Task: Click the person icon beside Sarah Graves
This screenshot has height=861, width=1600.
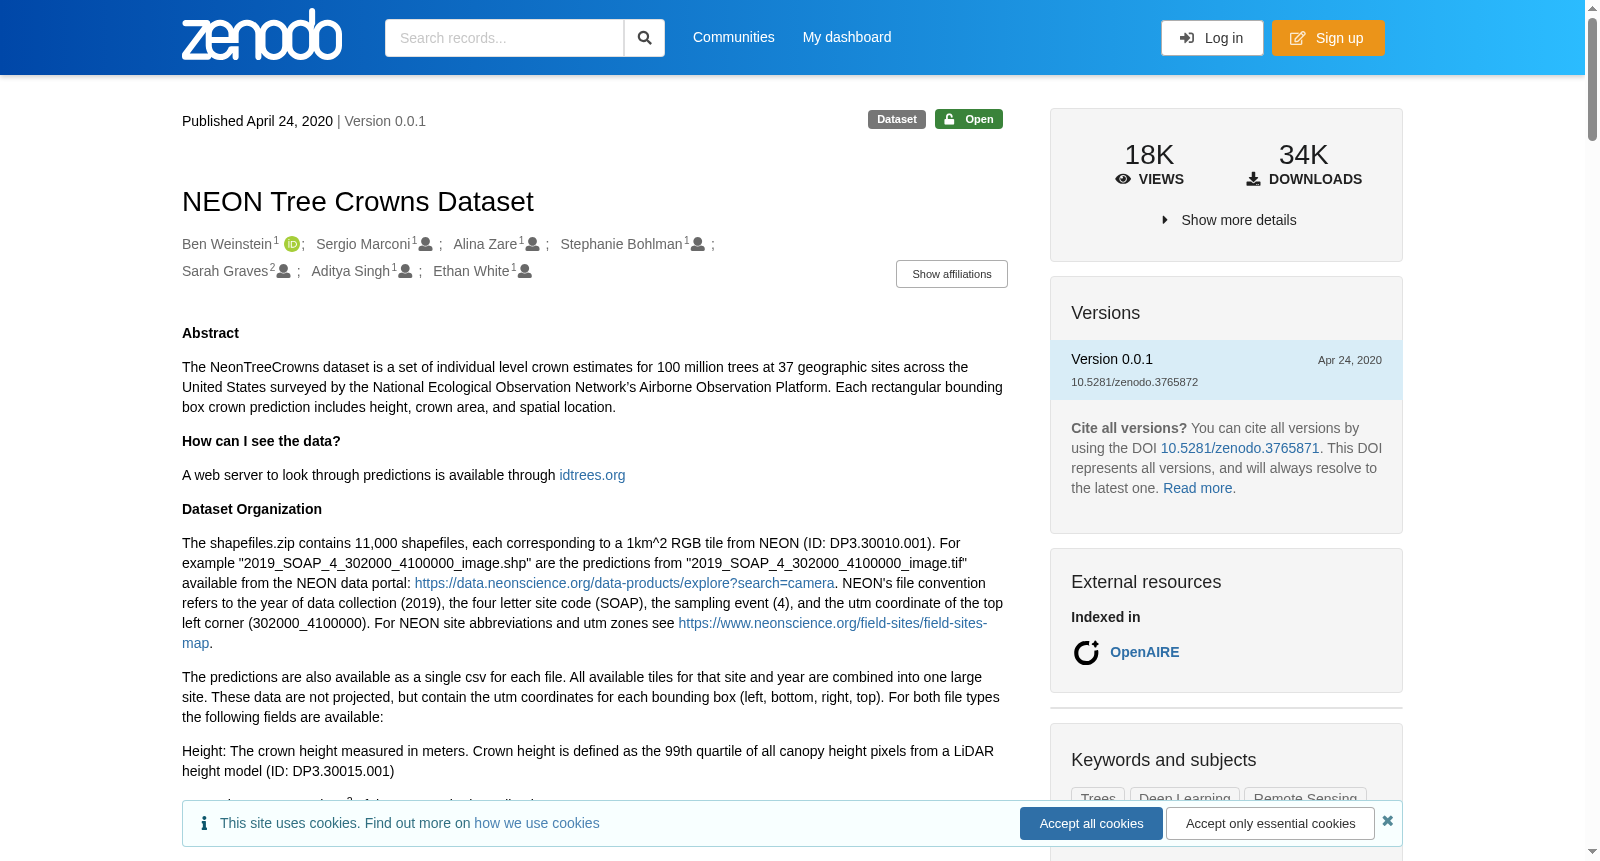Action: tap(284, 271)
